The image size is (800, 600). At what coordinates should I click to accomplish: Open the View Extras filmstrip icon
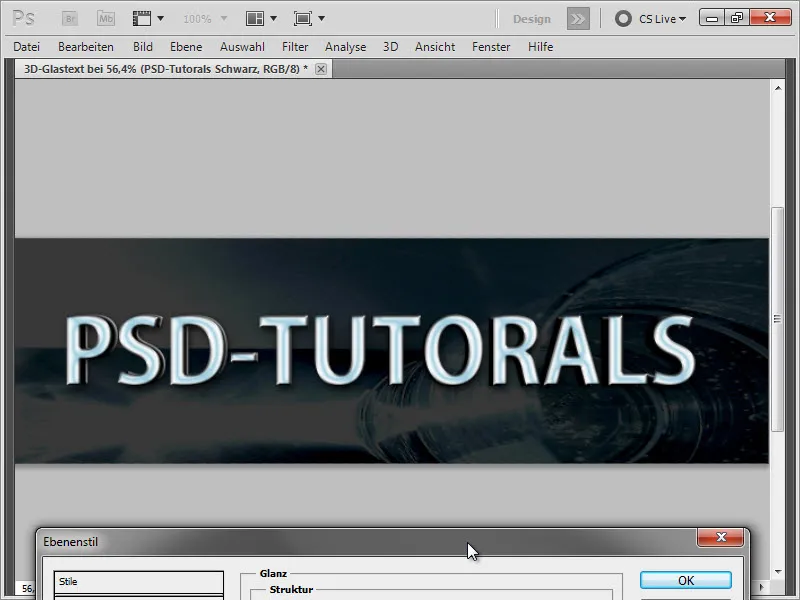(x=142, y=19)
